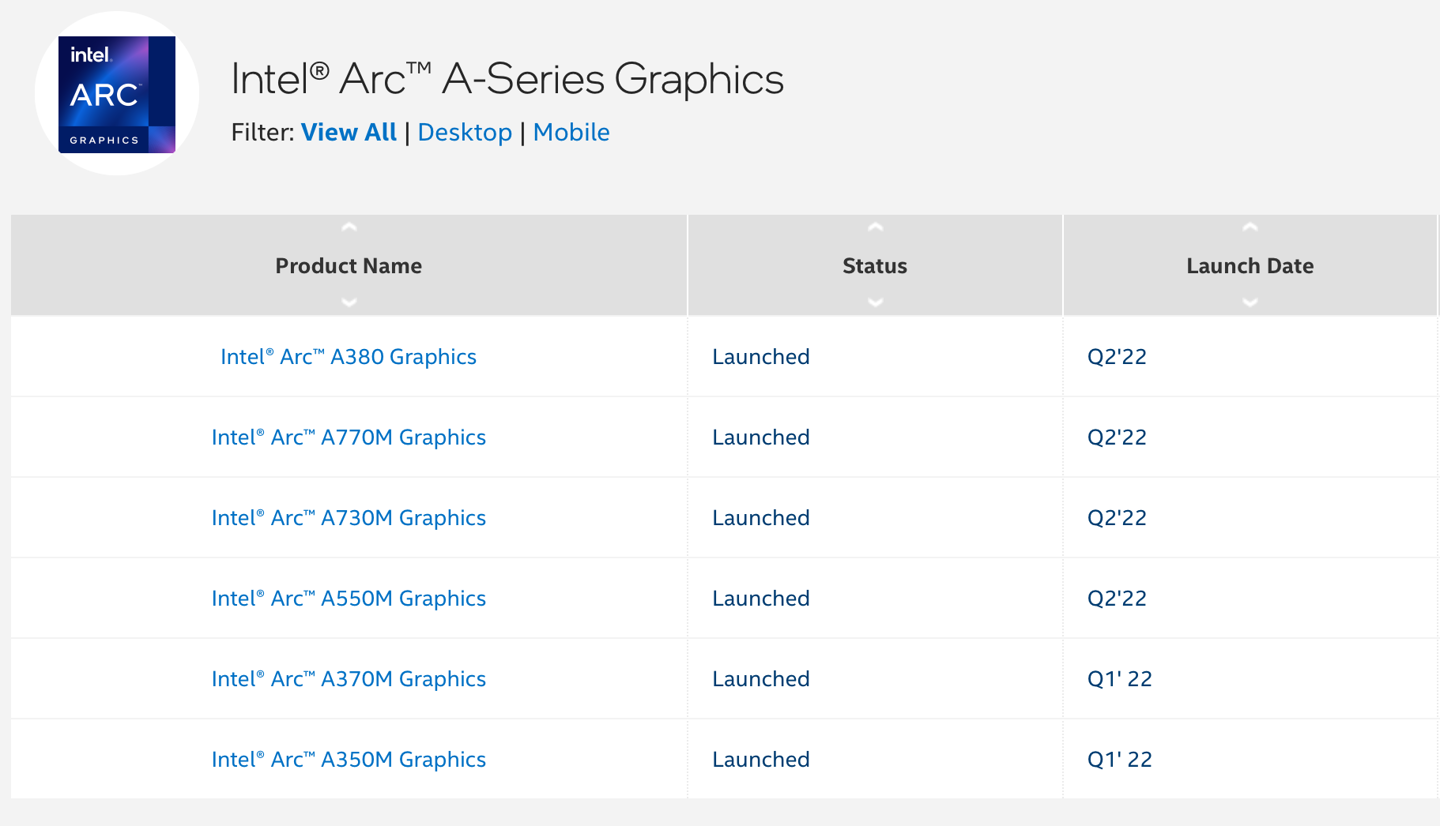Sort Launch Date descending with down arrow
The image size is (1440, 826).
[1250, 302]
